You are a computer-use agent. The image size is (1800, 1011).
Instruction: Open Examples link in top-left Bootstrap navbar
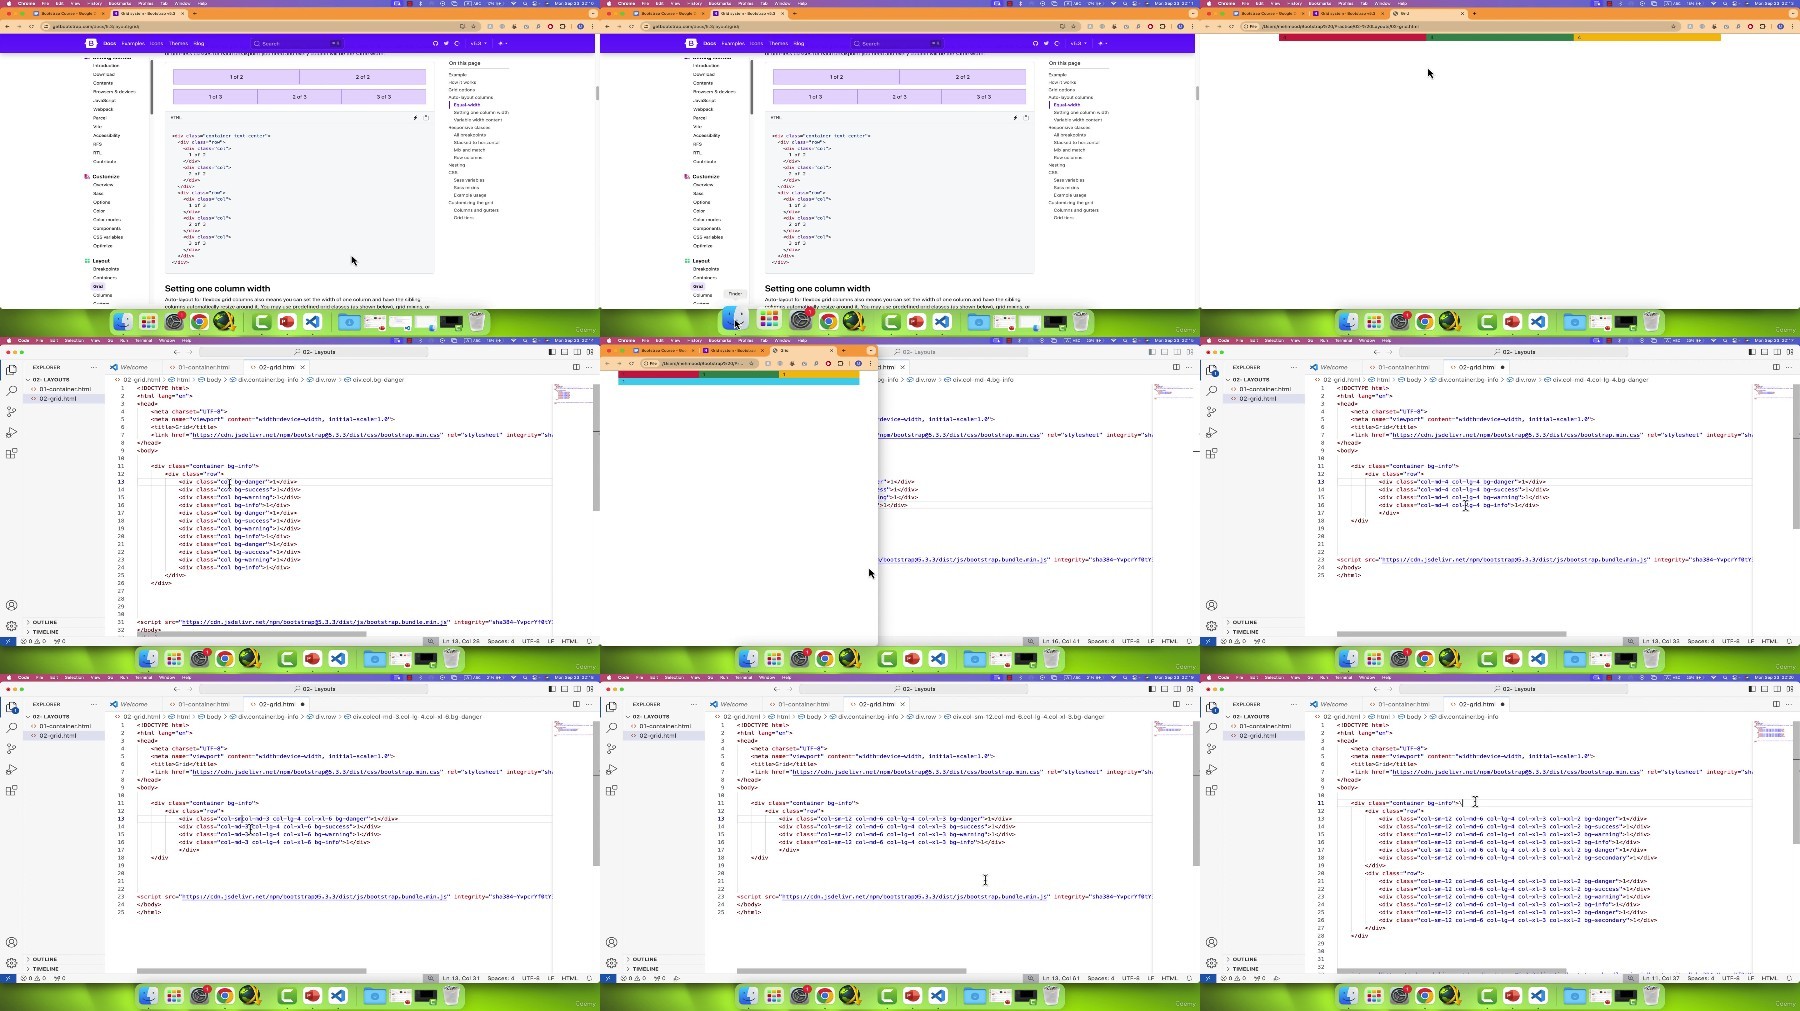(133, 43)
